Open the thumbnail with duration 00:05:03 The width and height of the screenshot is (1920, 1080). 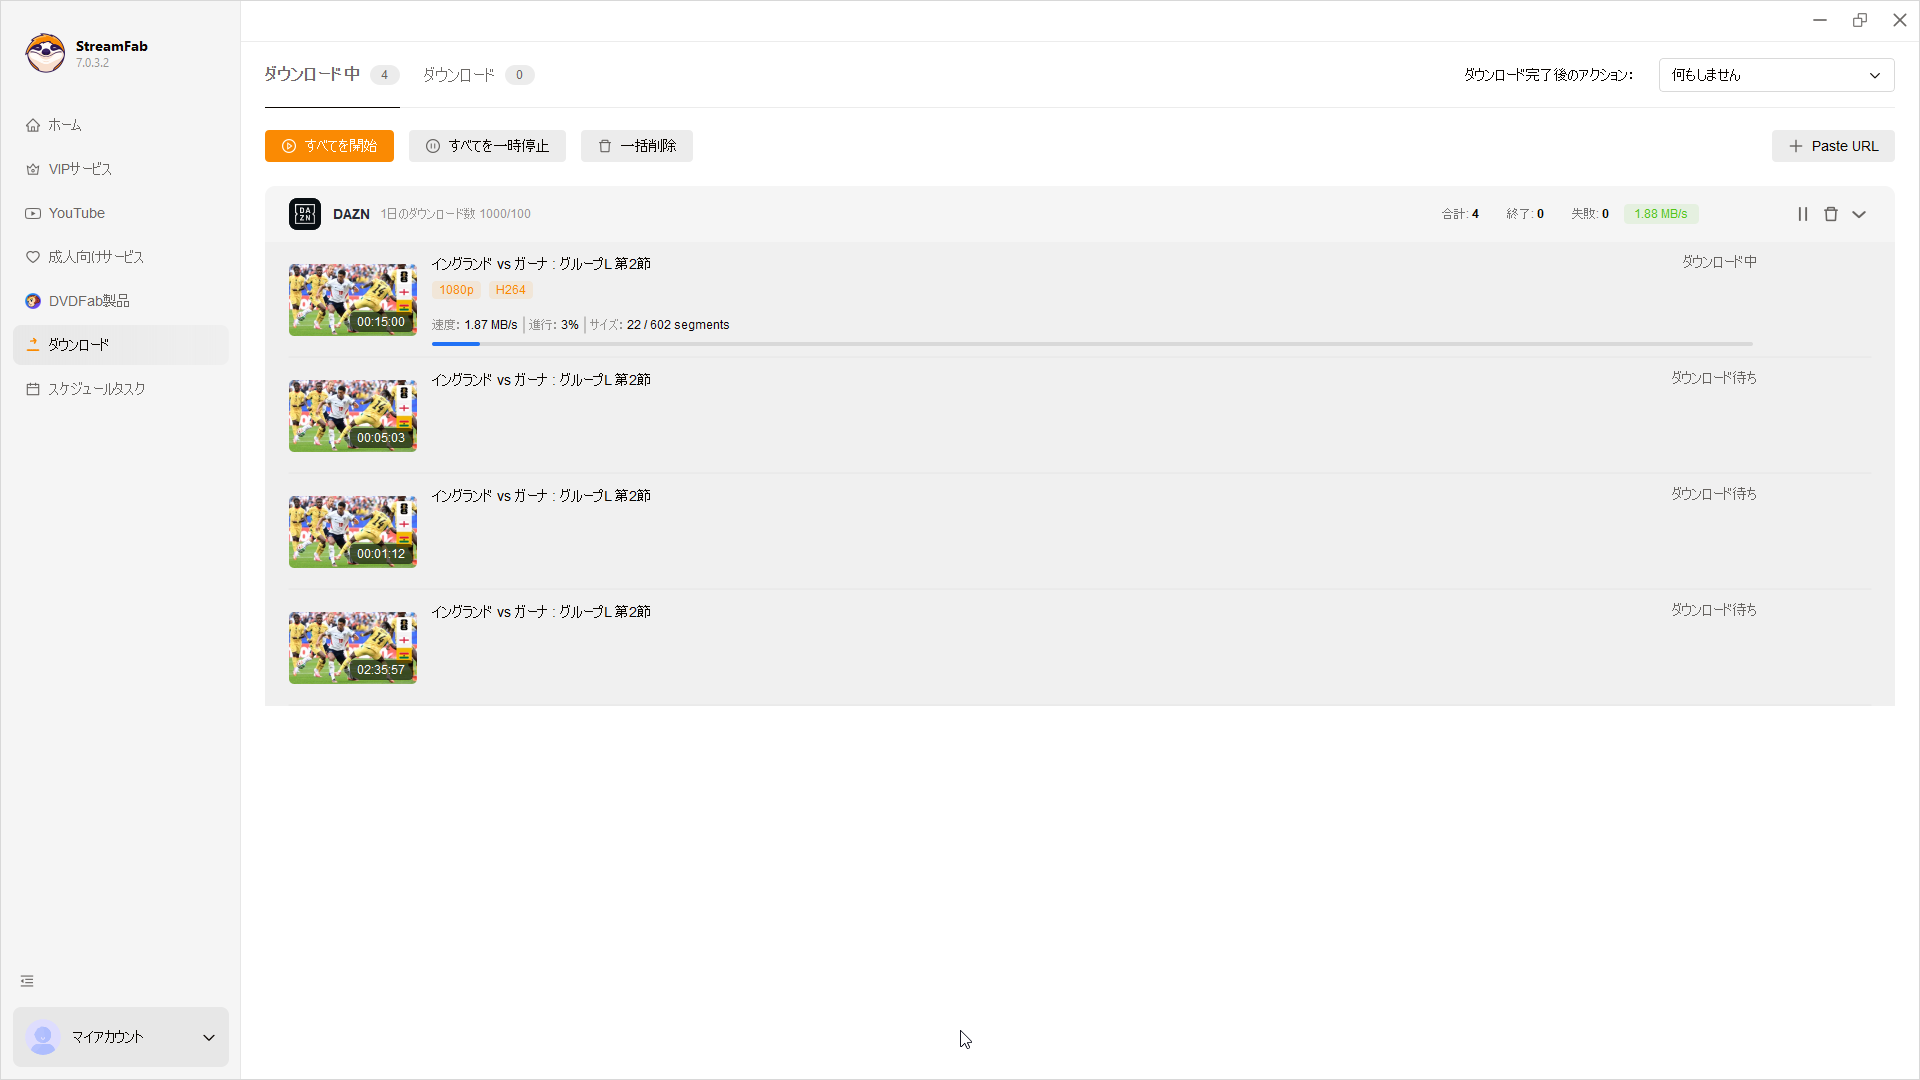pos(353,416)
